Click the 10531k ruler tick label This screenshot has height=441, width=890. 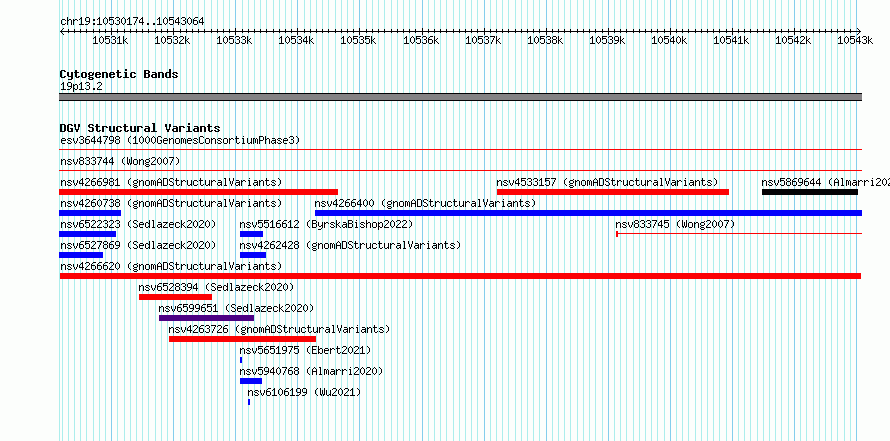[x=110, y=40]
